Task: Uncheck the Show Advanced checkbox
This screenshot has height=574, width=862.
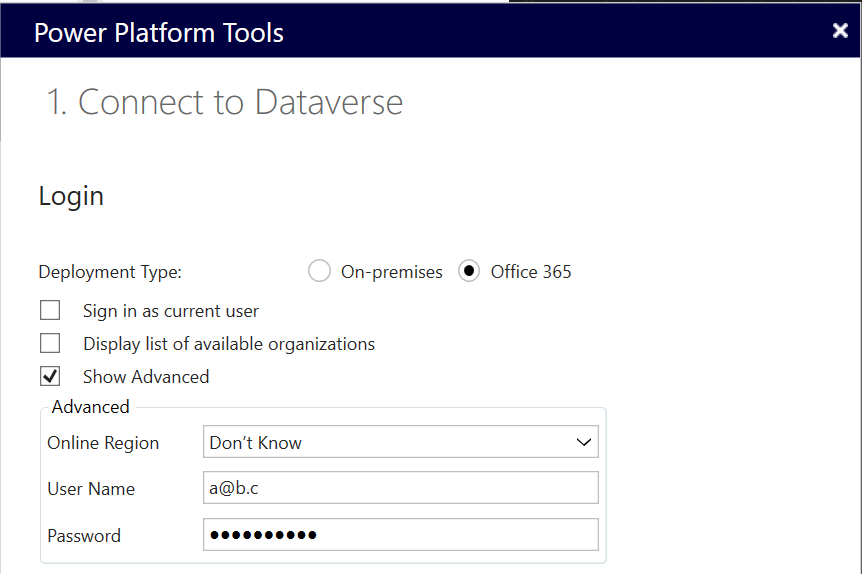Action: click(50, 376)
